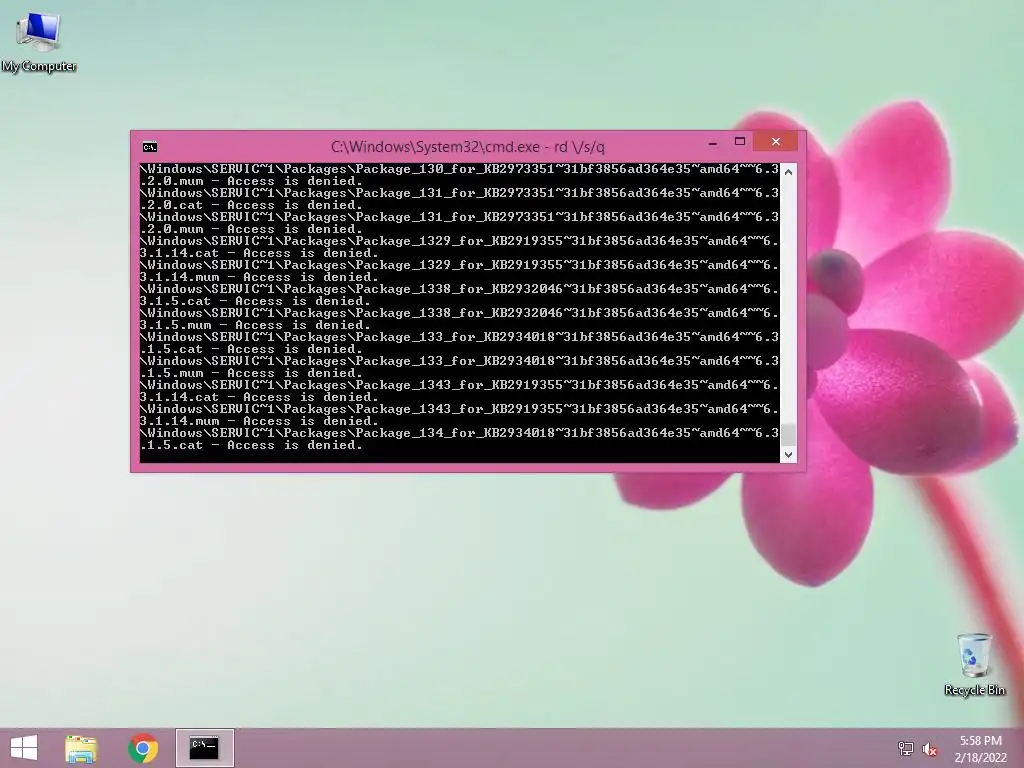The width and height of the screenshot is (1024, 768).
Task: Maximize the cmd.exe window
Action: tap(740, 142)
